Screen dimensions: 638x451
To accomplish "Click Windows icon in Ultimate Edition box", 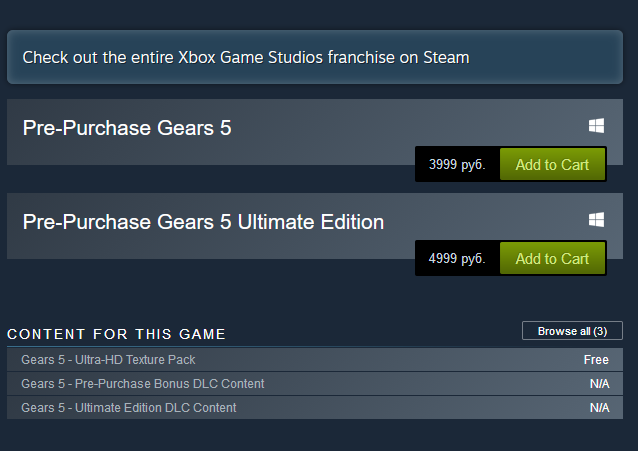I will click(x=596, y=219).
